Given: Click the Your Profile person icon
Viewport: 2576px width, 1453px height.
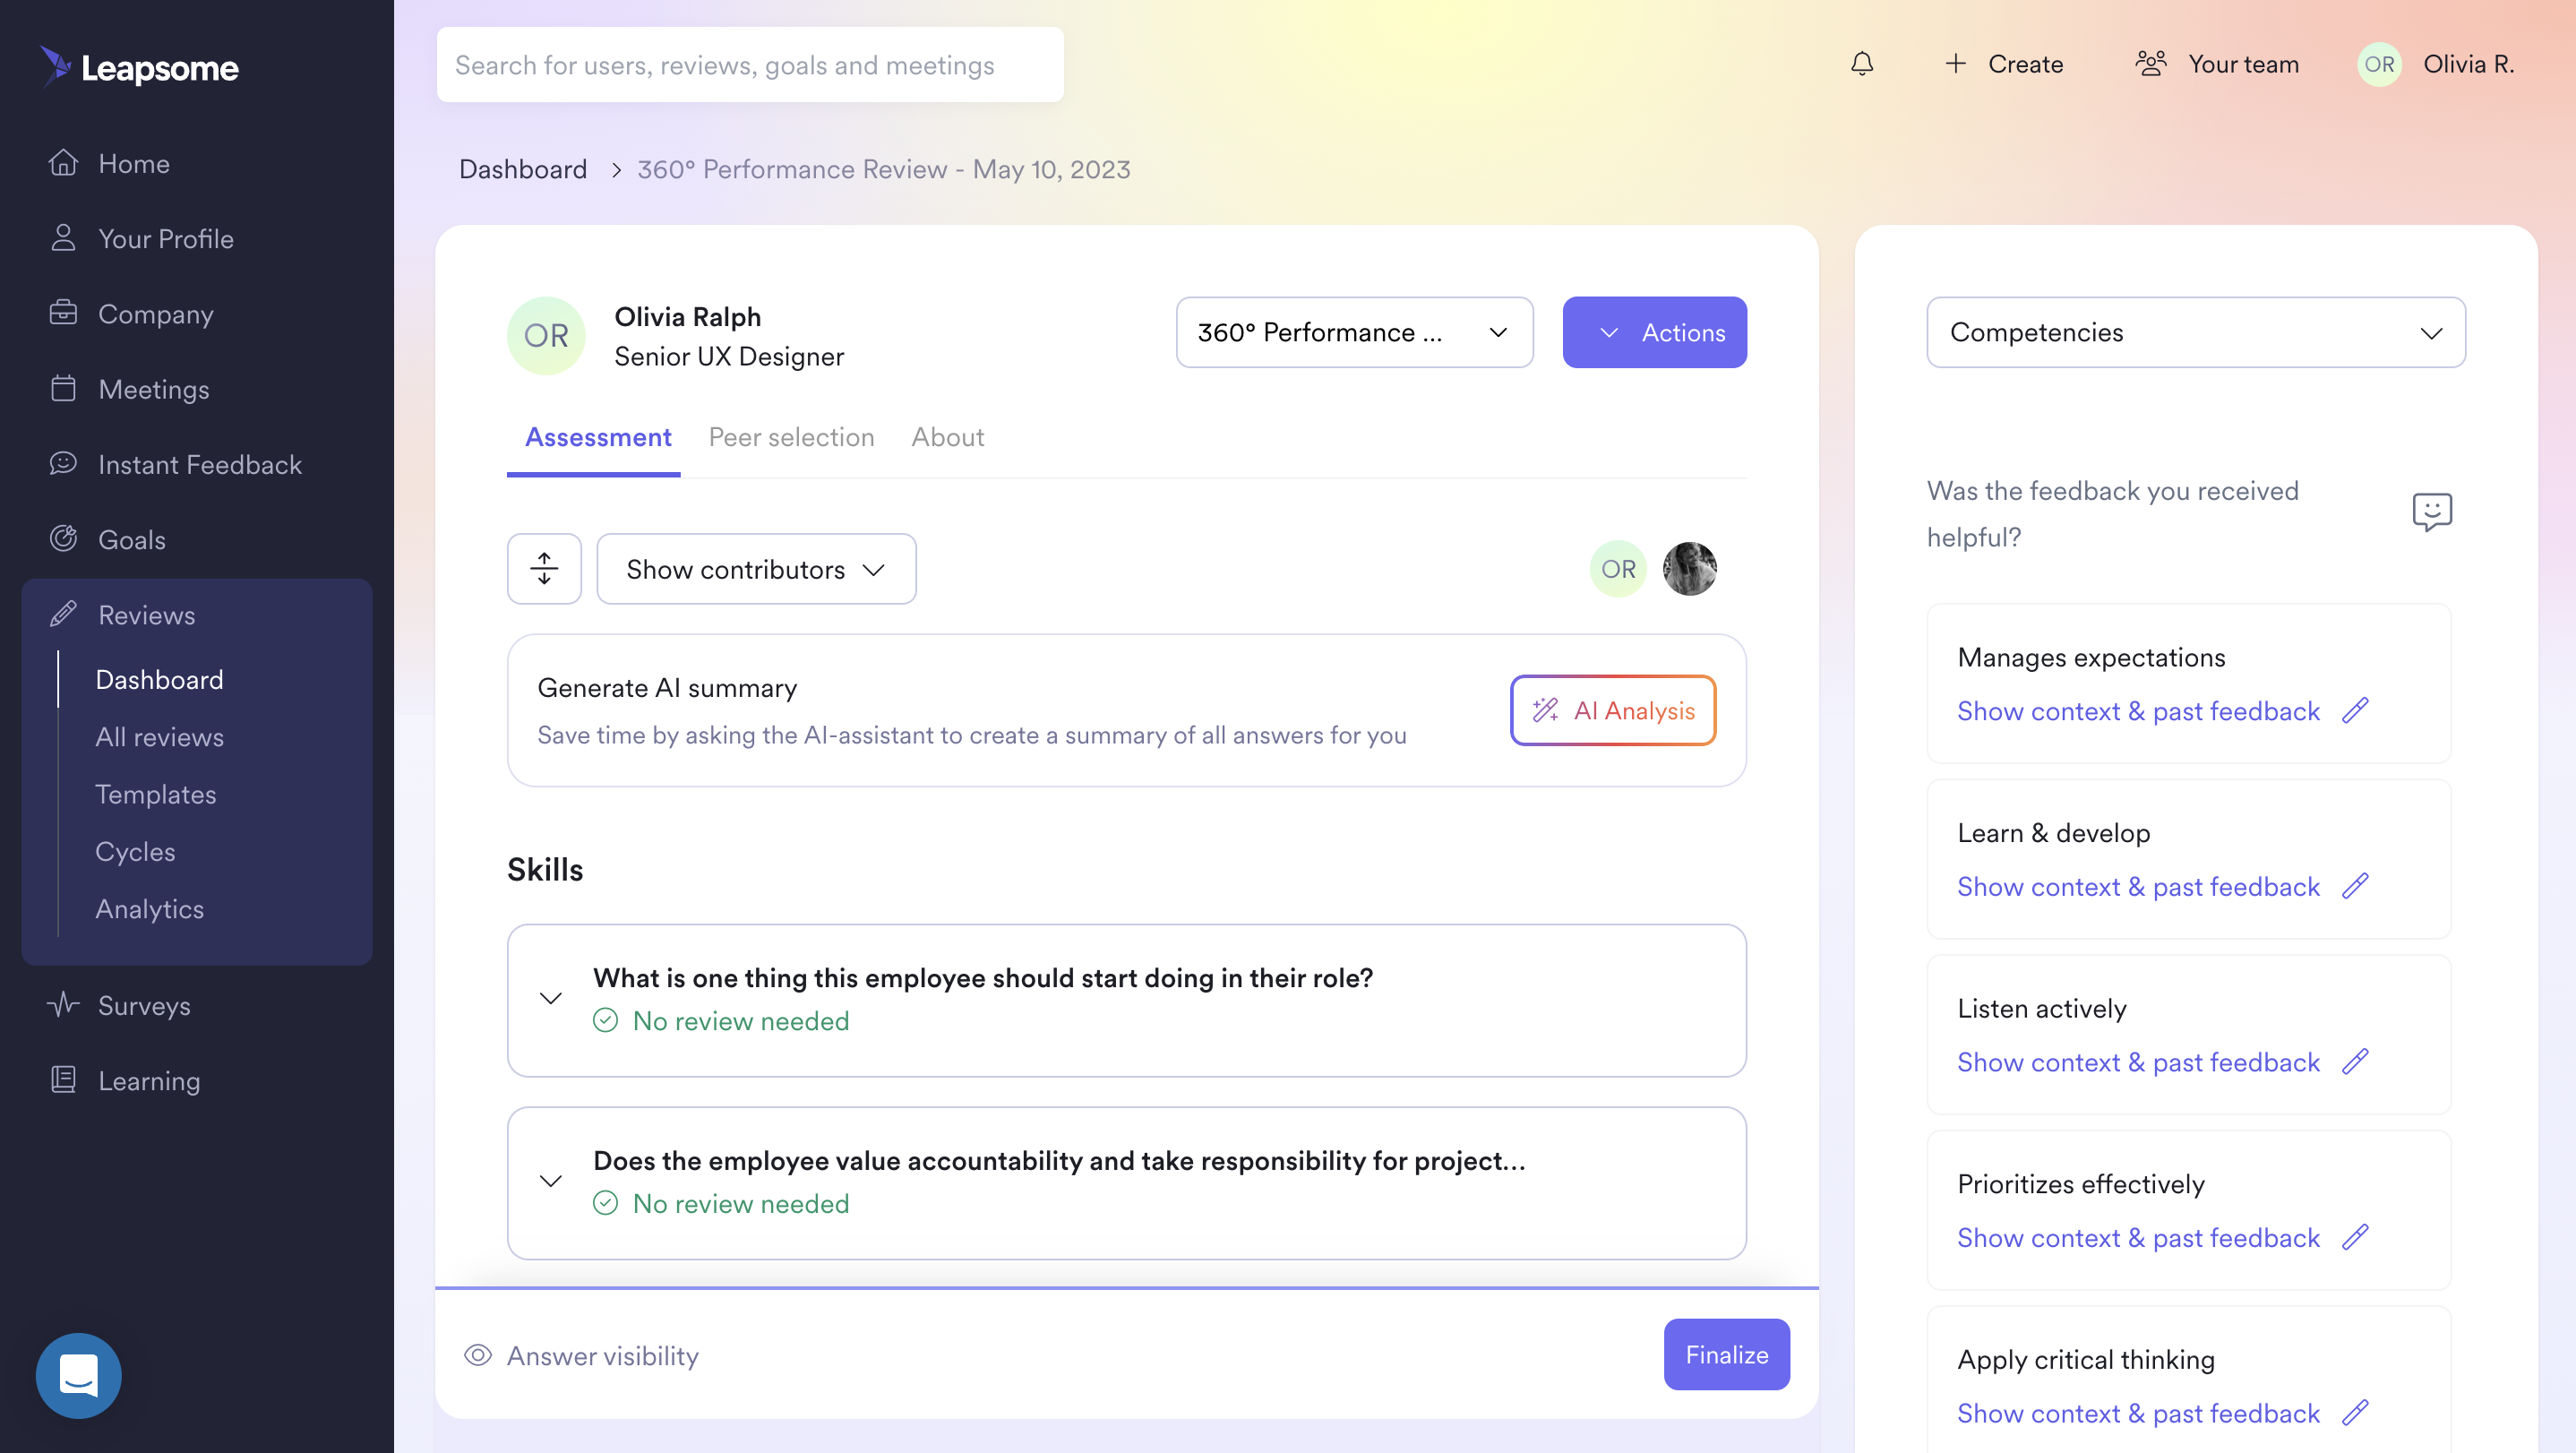Looking at the screenshot, I should [63, 238].
